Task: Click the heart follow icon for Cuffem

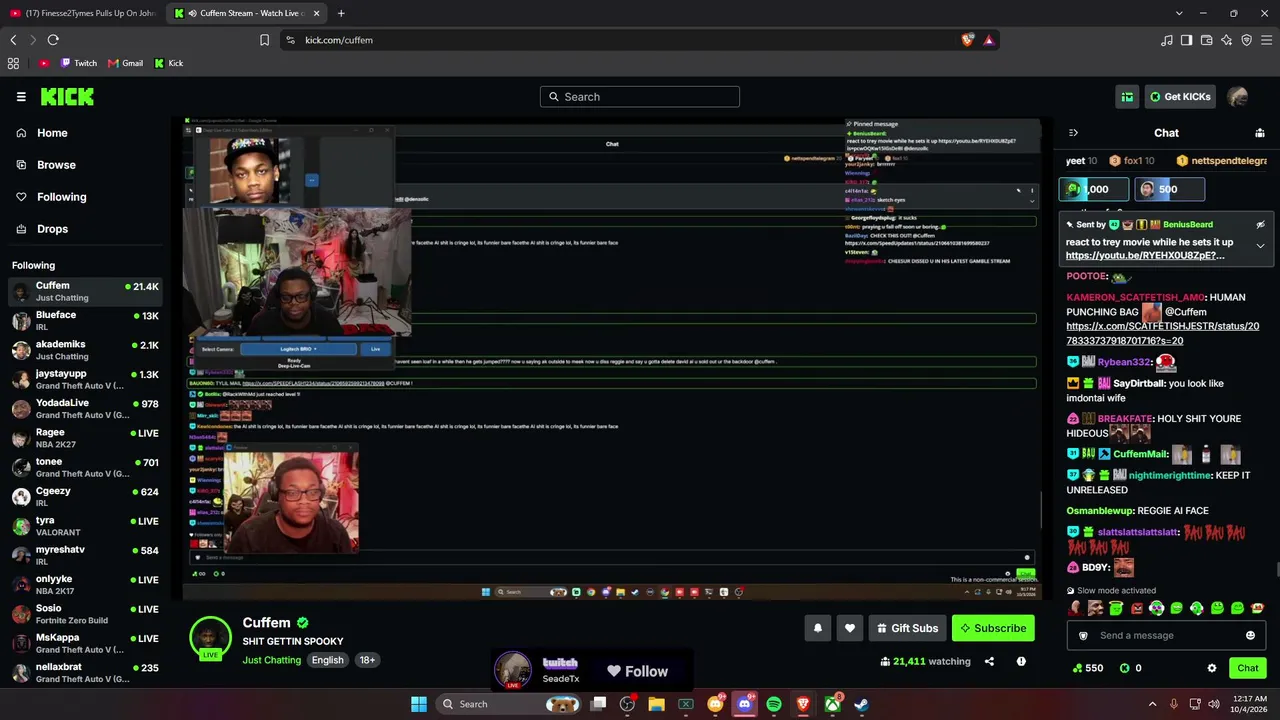Action: click(x=850, y=628)
